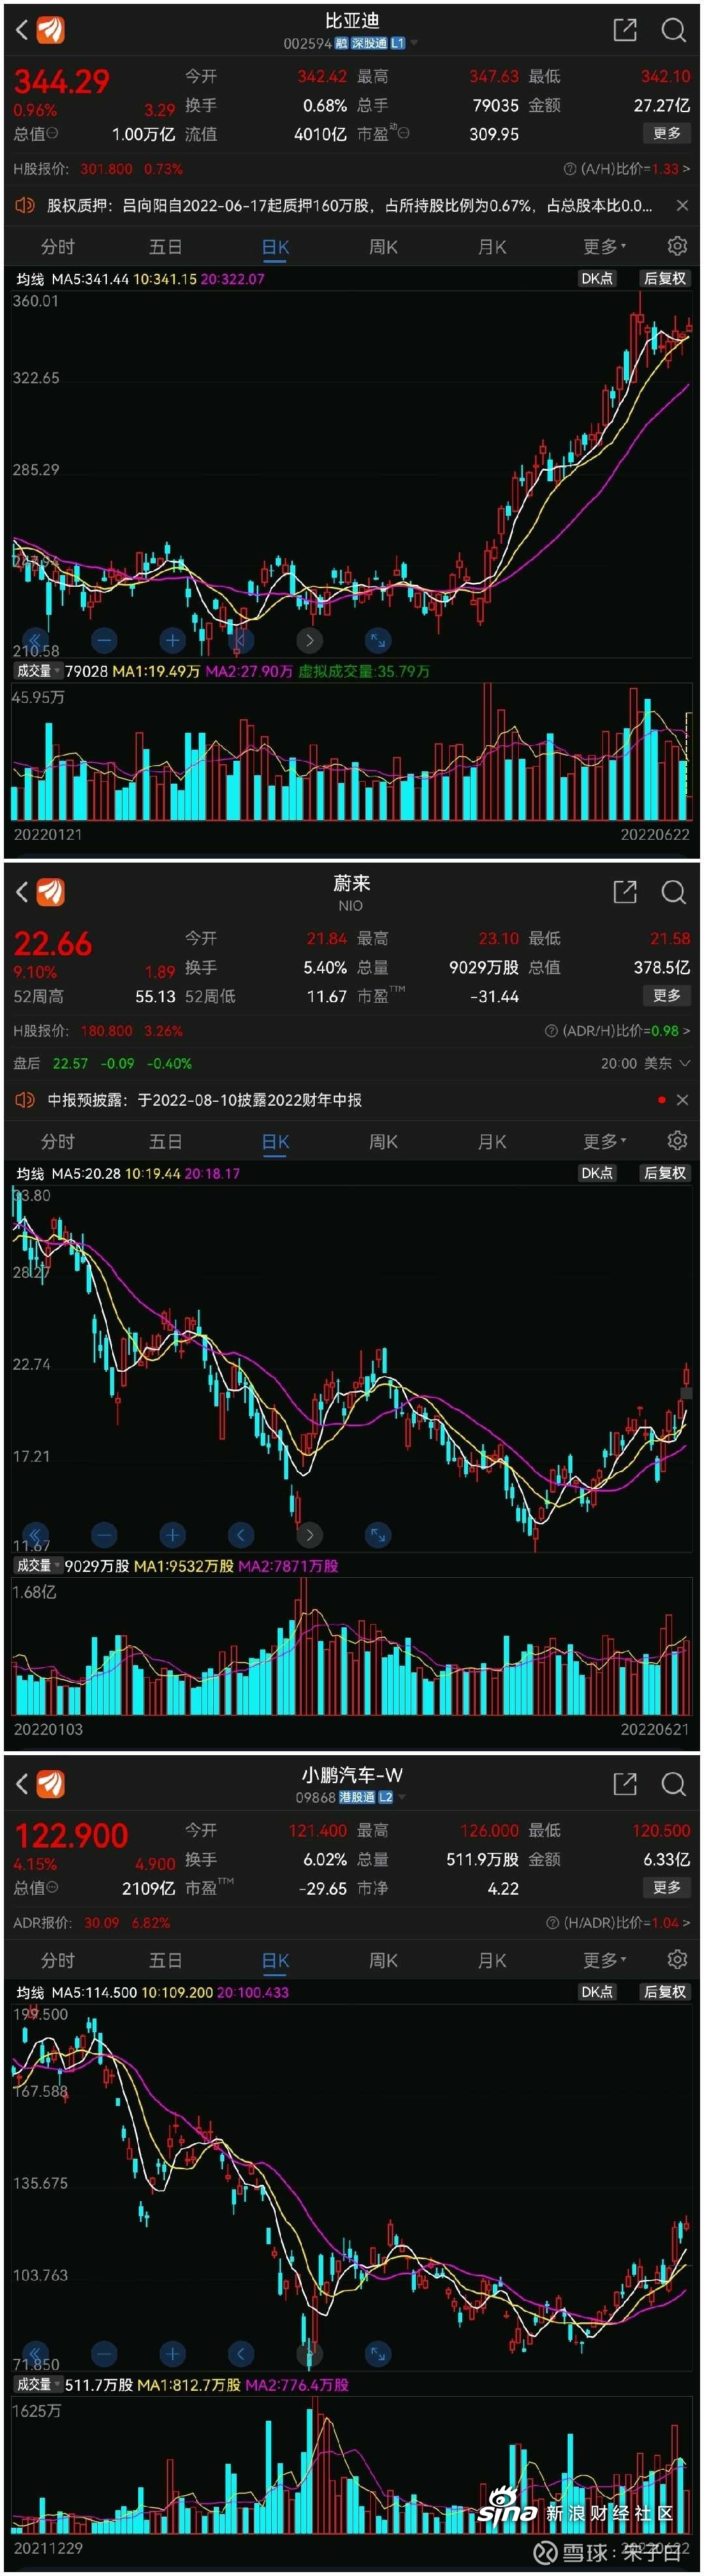Toggle DK点 on the 蔚来 chart
The image size is (704, 2576).
point(597,1173)
